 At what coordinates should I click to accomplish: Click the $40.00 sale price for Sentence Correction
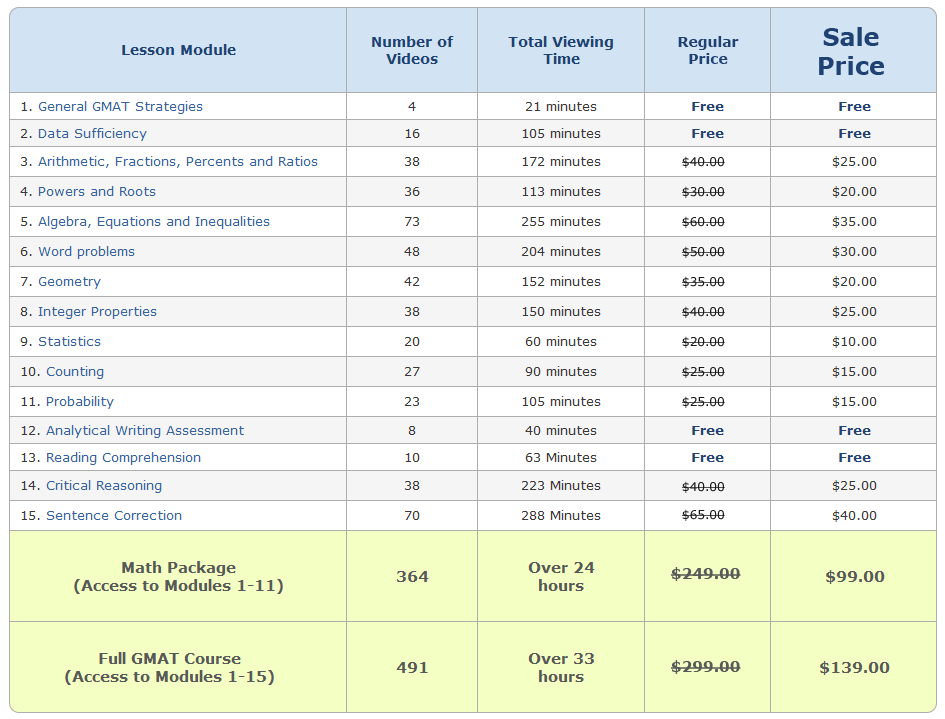855,516
